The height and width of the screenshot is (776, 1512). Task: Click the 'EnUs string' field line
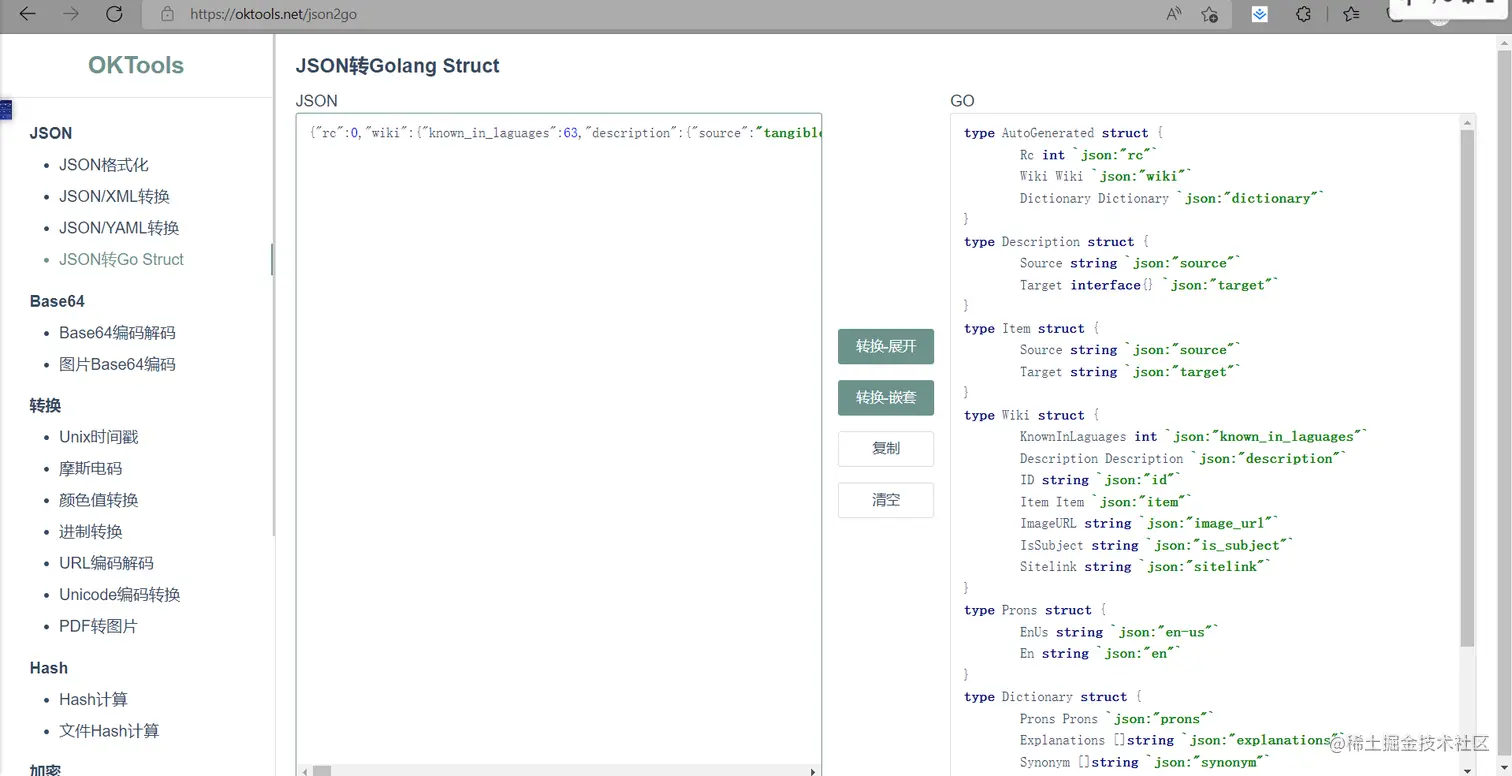click(1120, 632)
